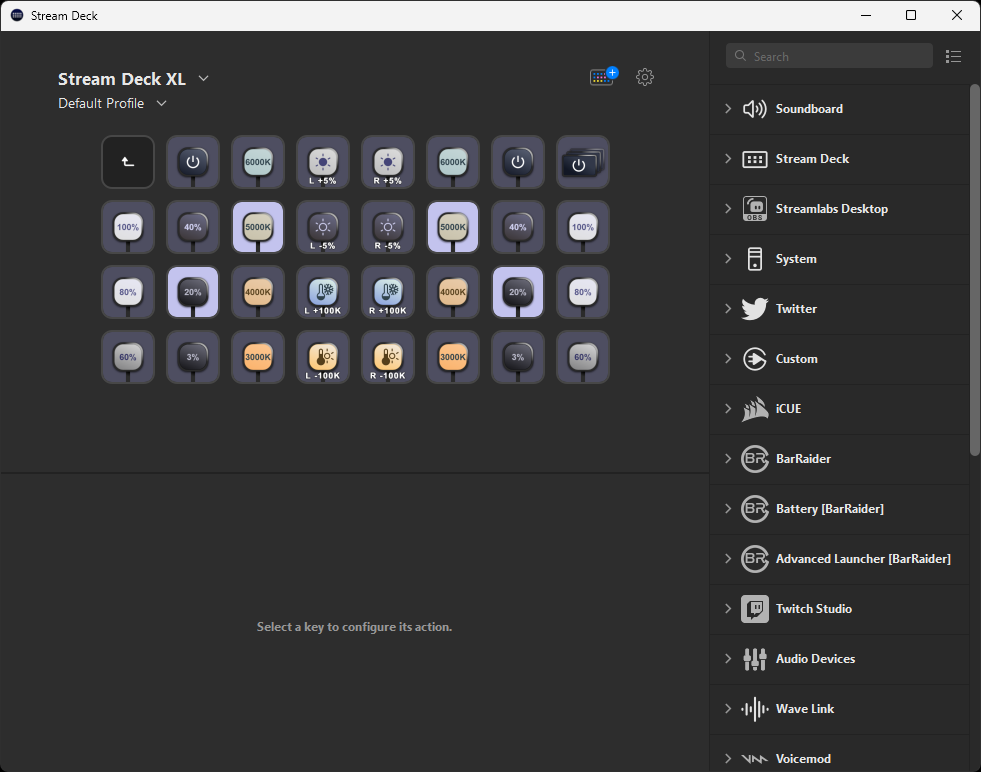The width and height of the screenshot is (981, 772).
Task: Select the R +5% brightness key
Action: coord(388,162)
